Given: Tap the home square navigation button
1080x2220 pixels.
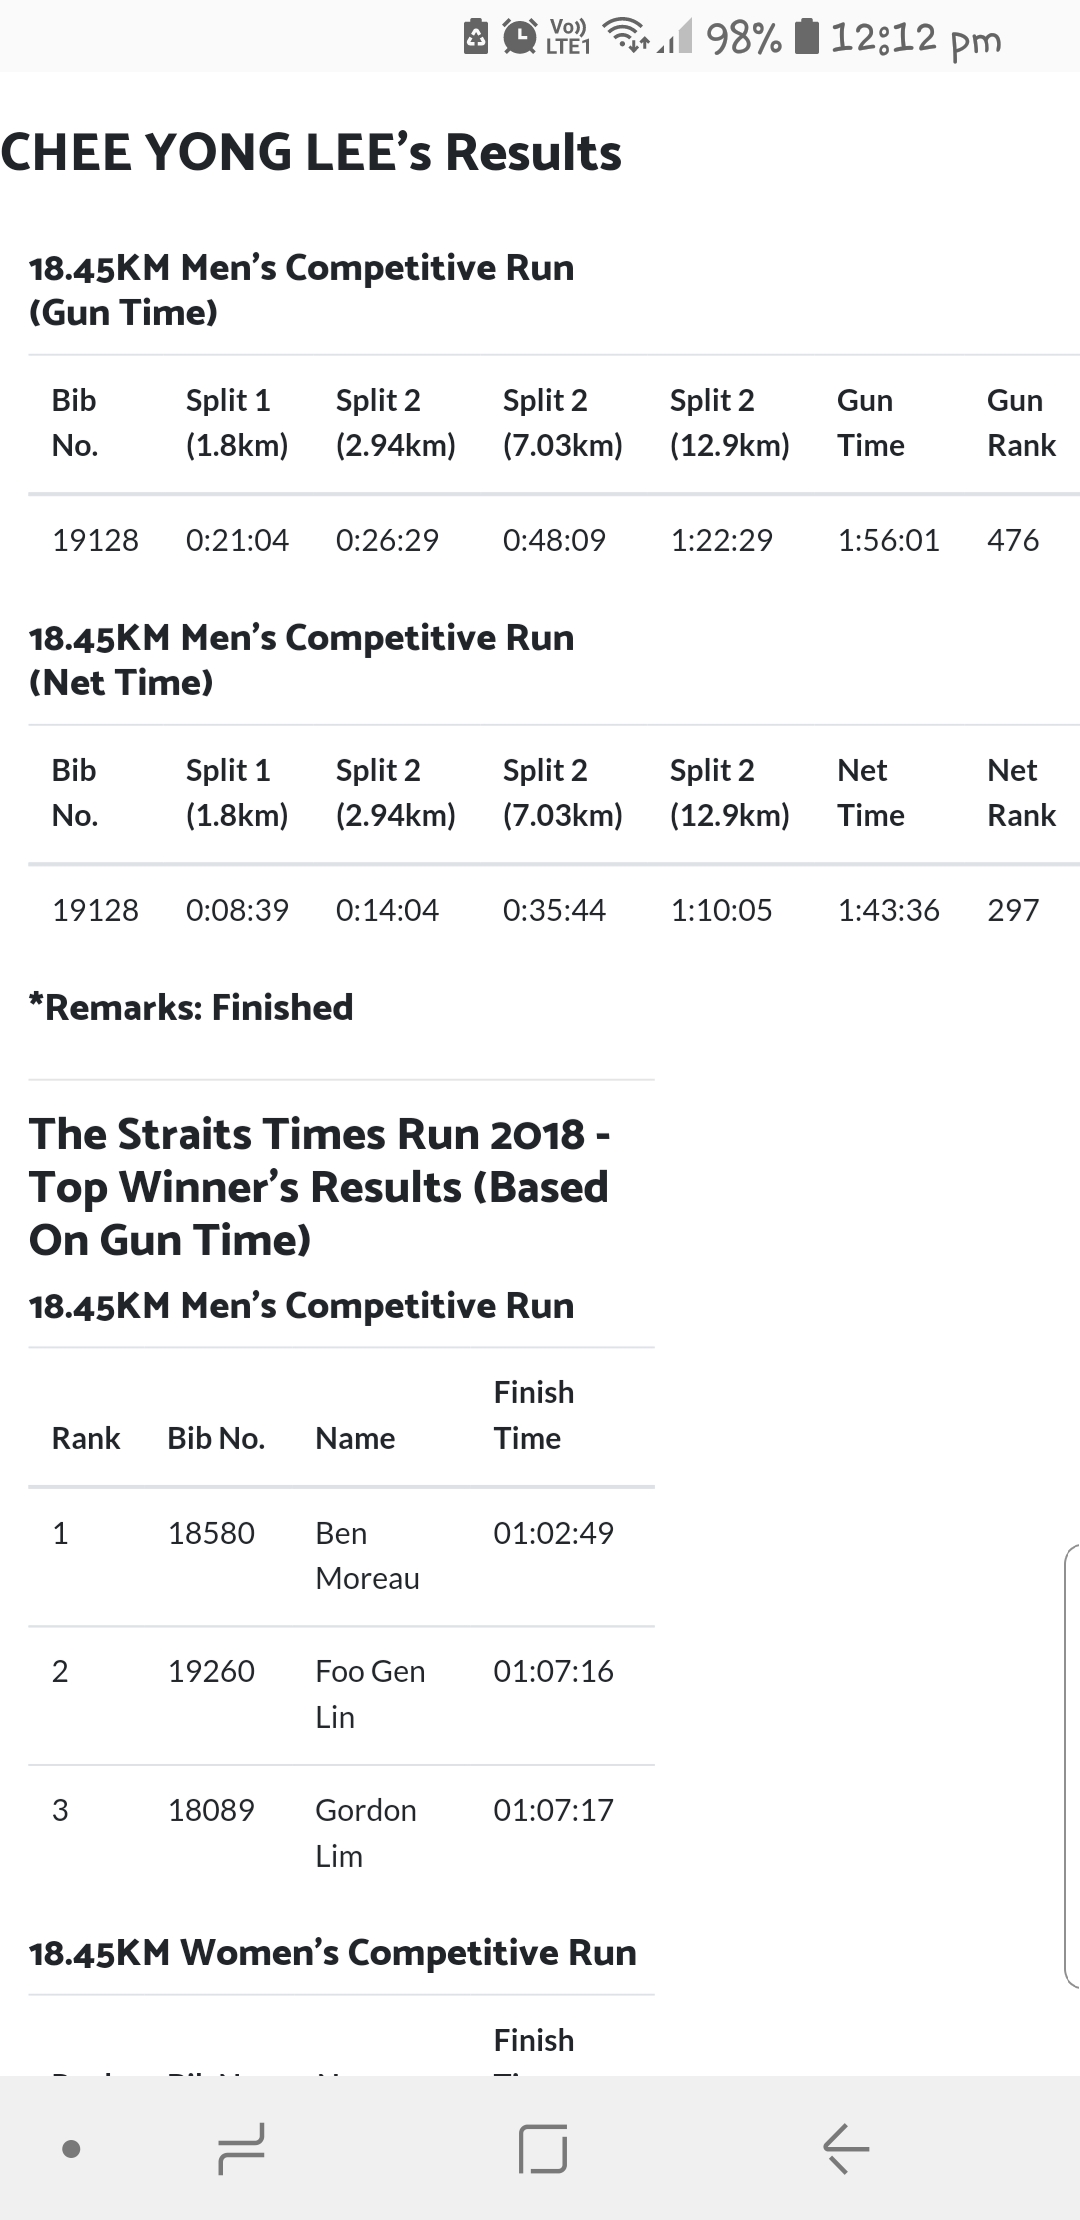Looking at the screenshot, I should (x=543, y=2148).
